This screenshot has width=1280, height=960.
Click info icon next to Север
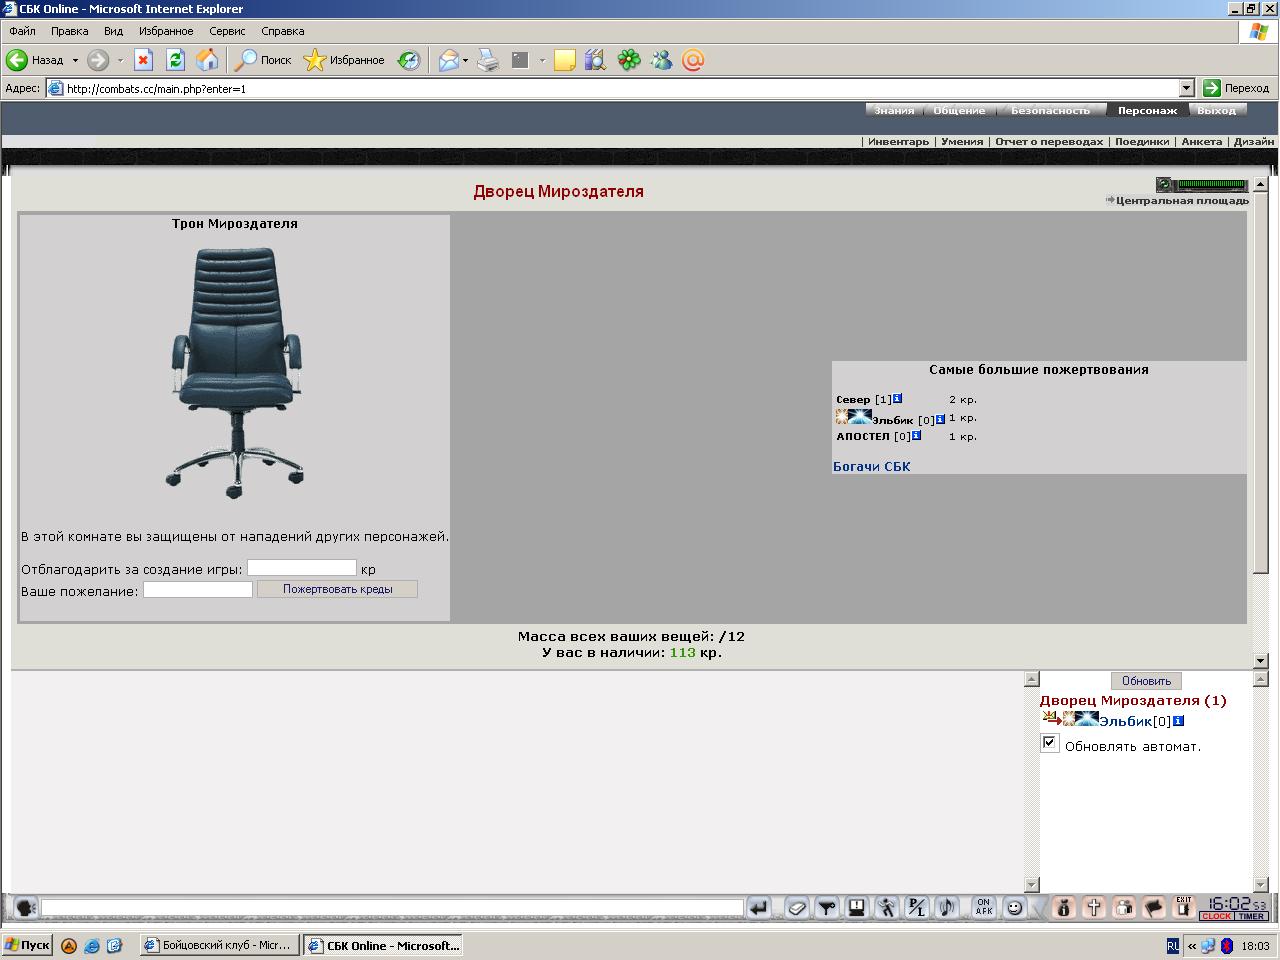point(897,398)
